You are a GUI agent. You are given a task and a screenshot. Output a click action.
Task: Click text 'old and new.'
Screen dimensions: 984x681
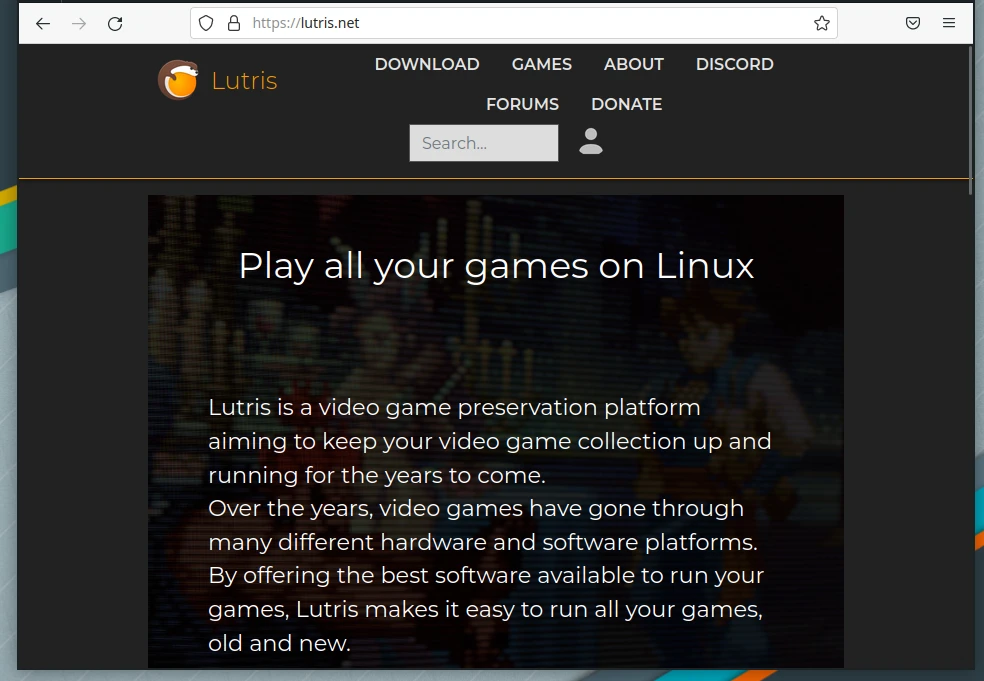pyautogui.click(x=279, y=643)
